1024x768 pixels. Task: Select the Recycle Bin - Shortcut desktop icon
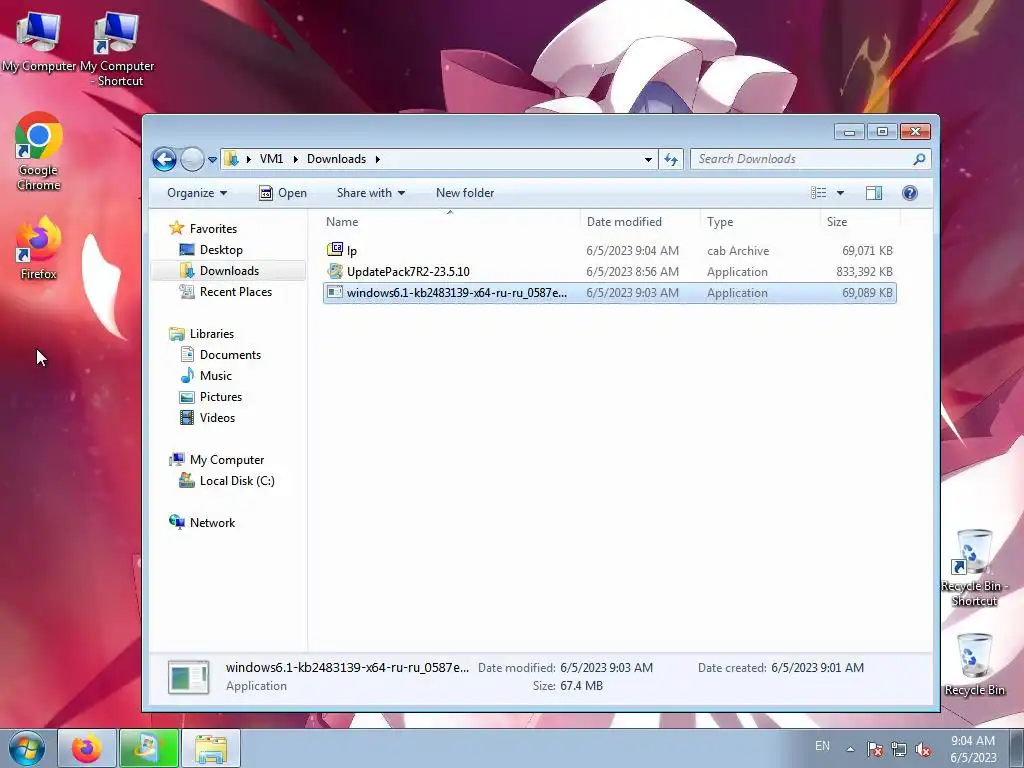tap(974, 567)
